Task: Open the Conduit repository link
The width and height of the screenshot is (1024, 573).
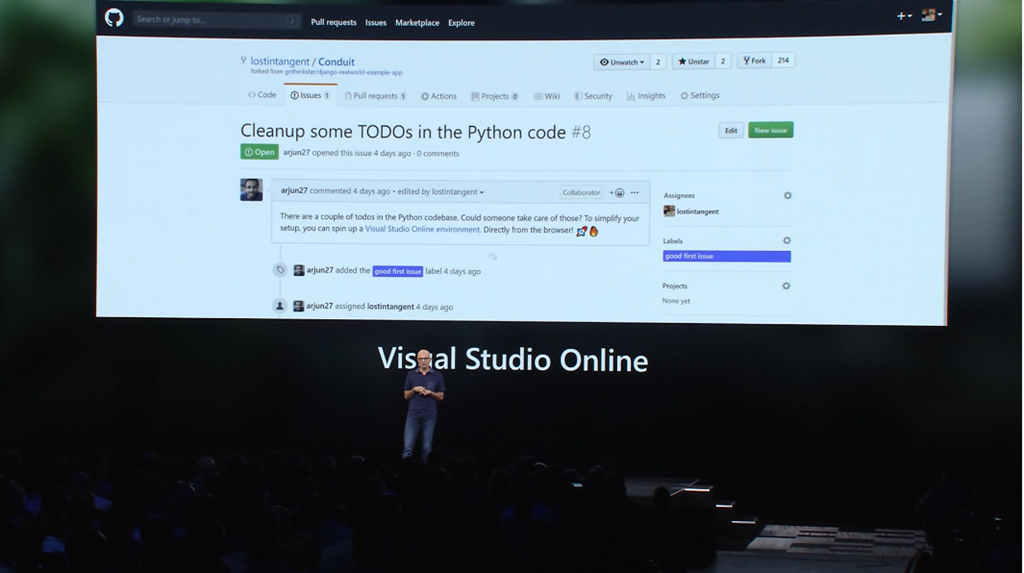Action: tap(336, 62)
